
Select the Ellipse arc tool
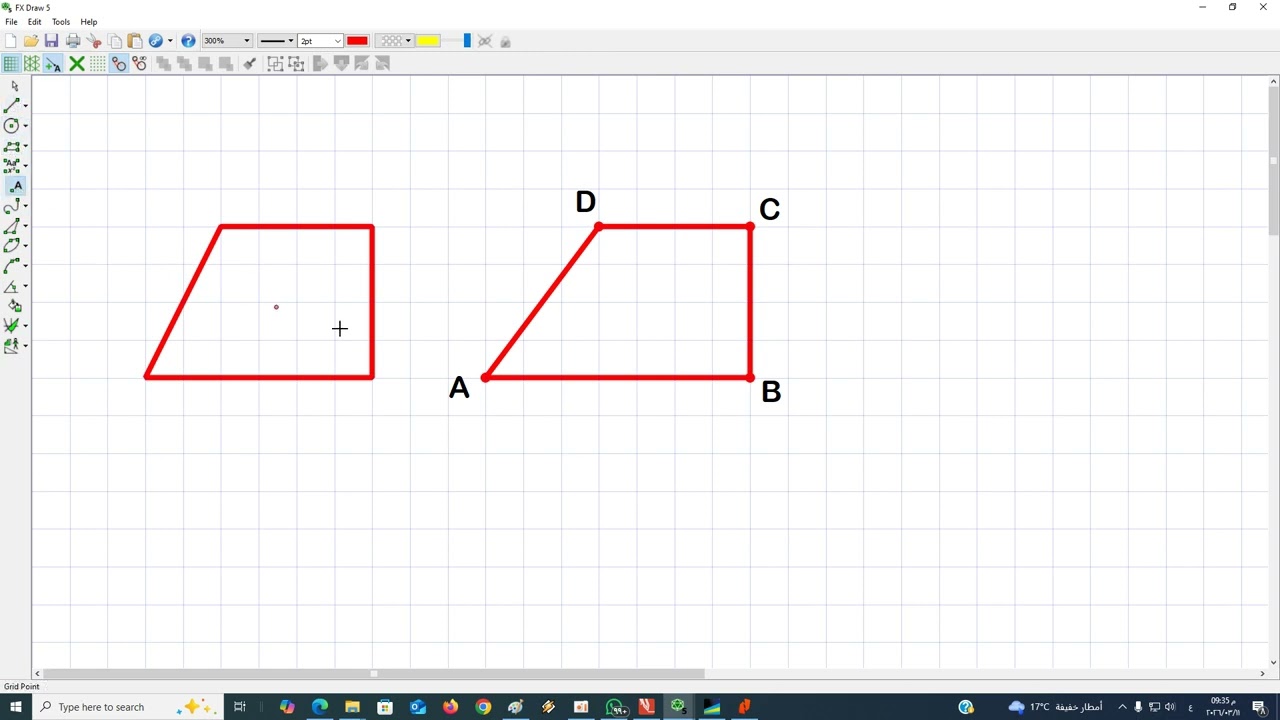click(x=12, y=246)
